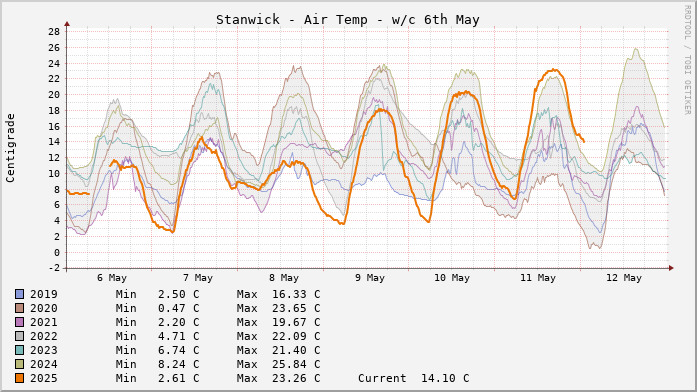This screenshot has width=697, height=392.
Task: Click the '2022' legend year label
Action: [44, 336]
